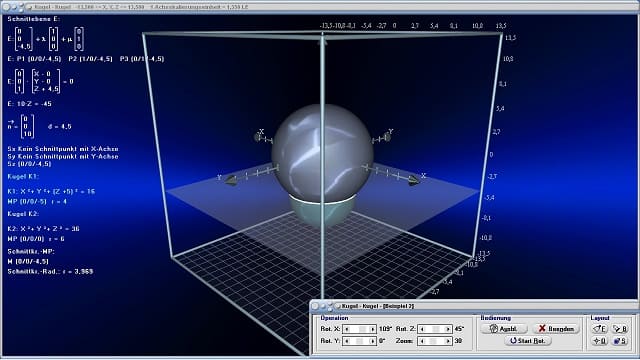
Task: Increase Zoom with right arrow
Action: pyautogui.click(x=448, y=341)
